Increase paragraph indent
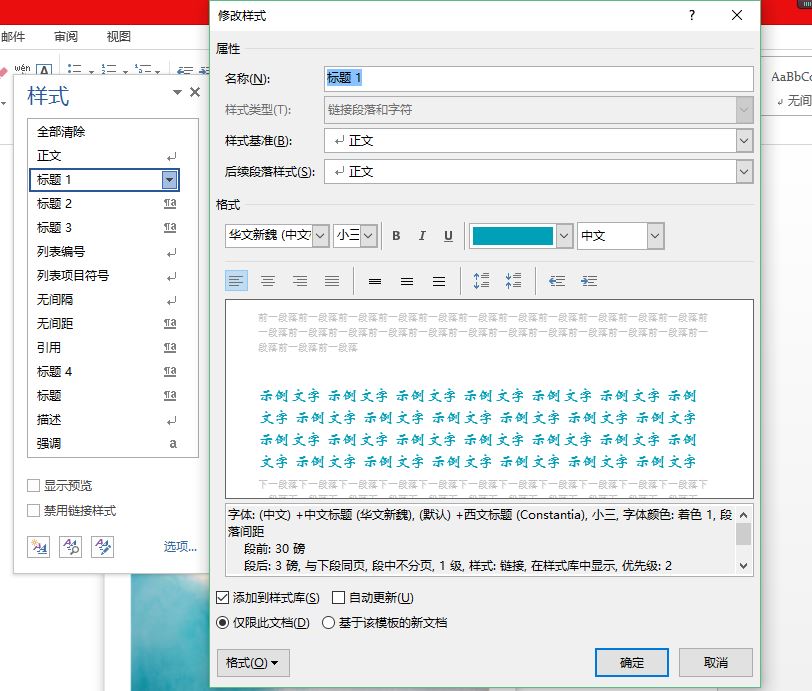The width and height of the screenshot is (812, 691). [x=589, y=281]
